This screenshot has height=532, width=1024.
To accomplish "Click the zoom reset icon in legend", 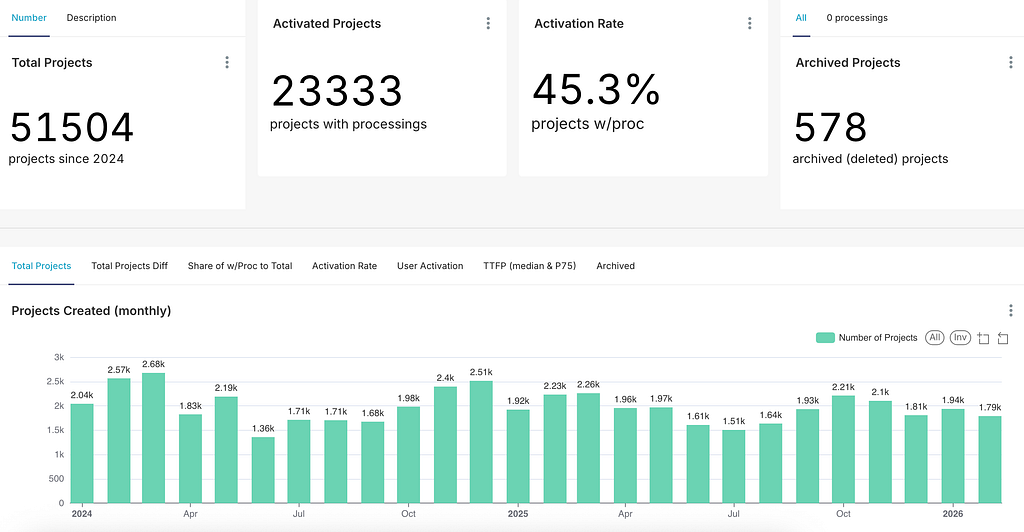I will [1003, 337].
